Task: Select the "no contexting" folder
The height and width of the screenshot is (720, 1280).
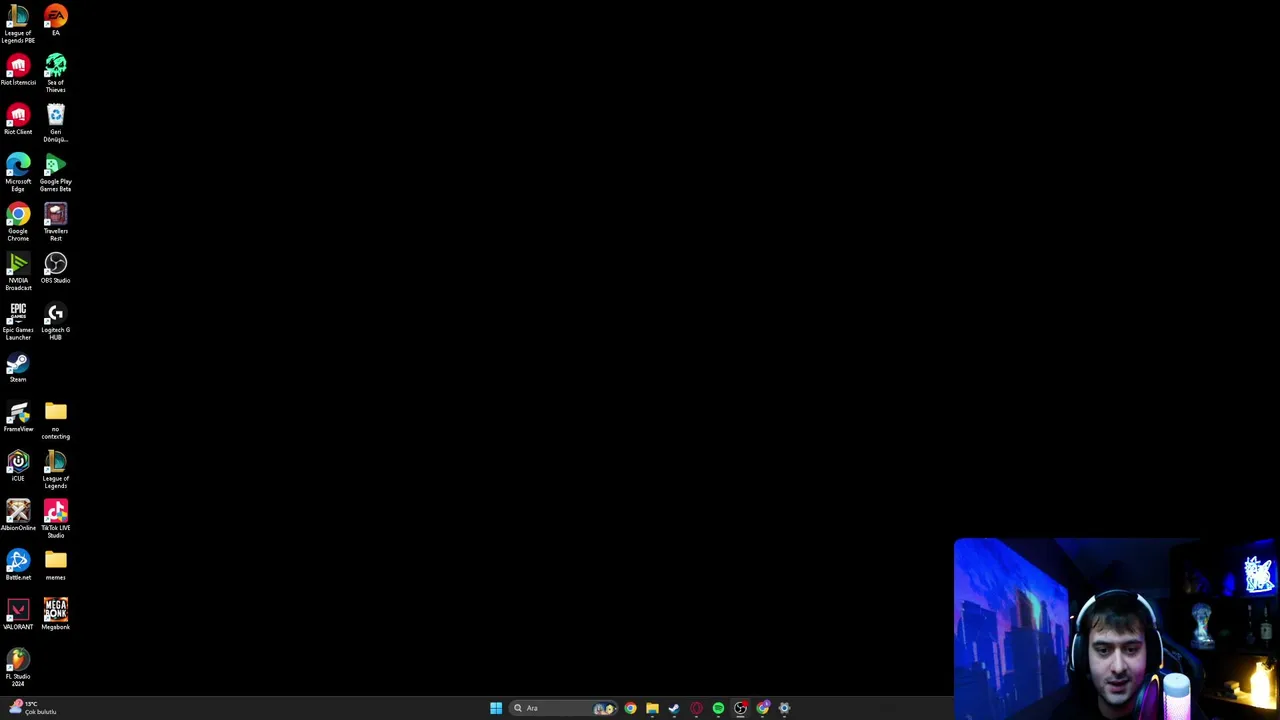Action: tap(56, 420)
